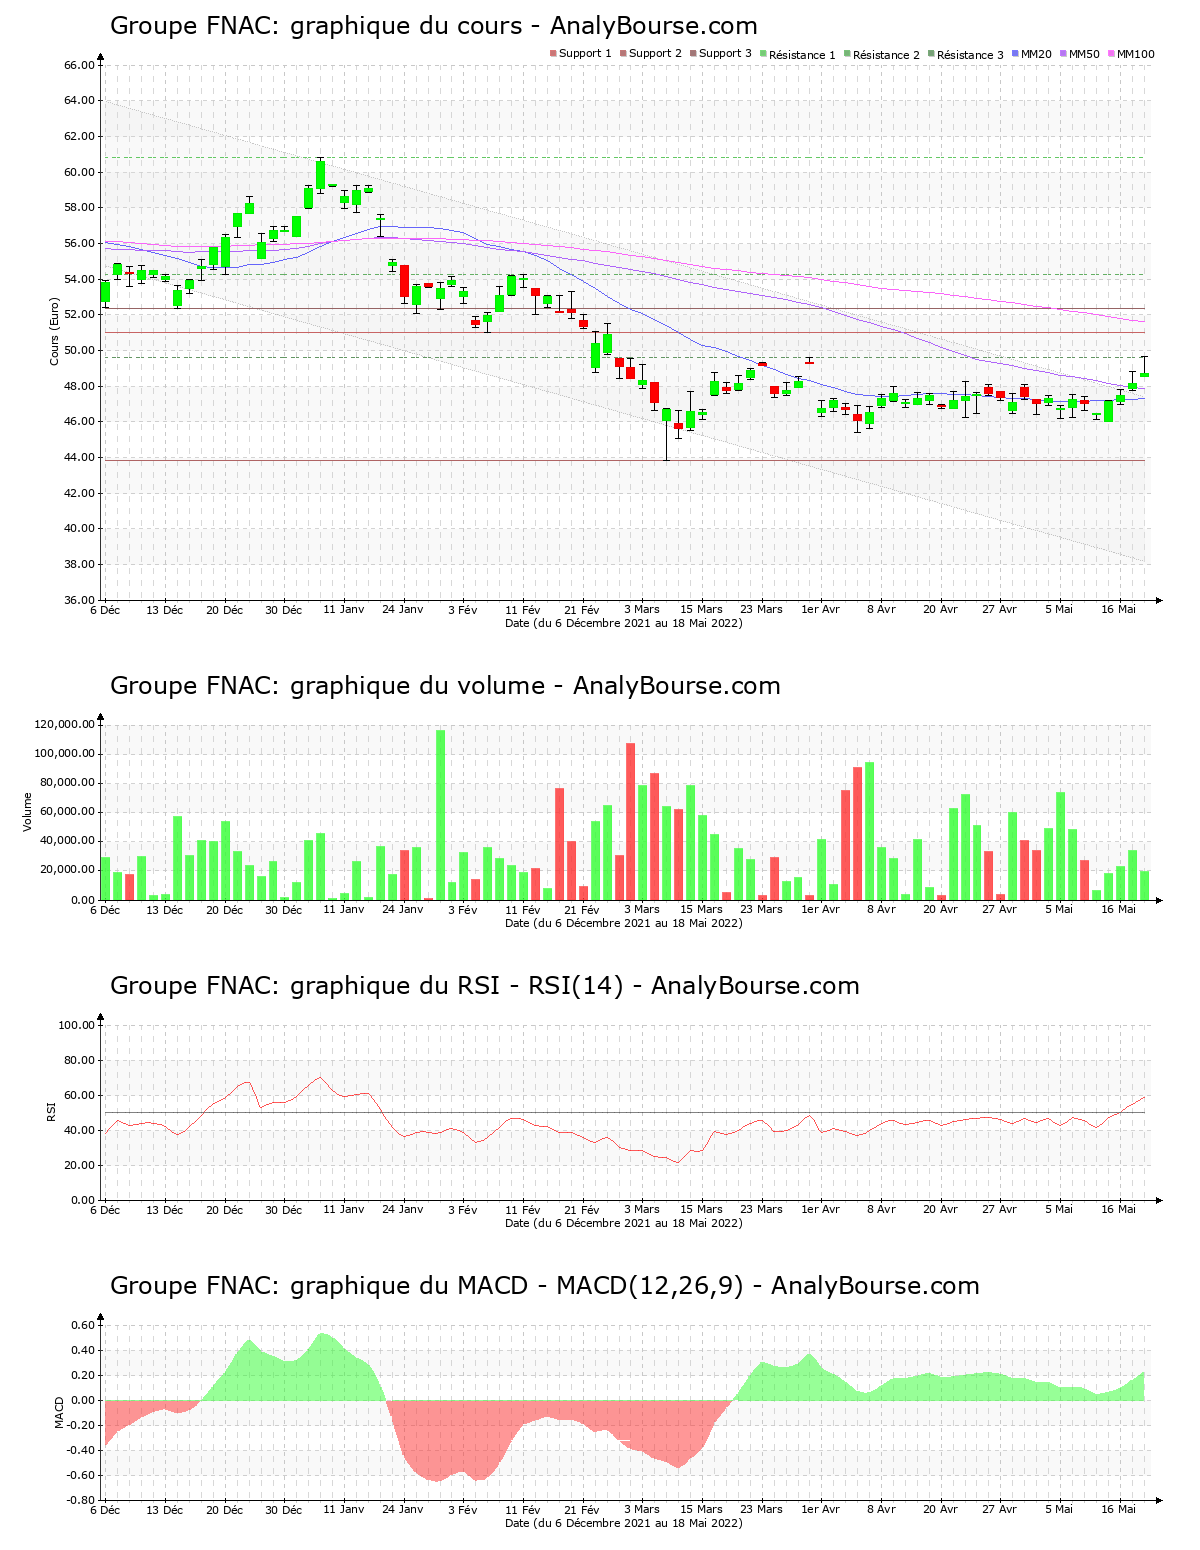Select the Résistance 2 legend entry
Image resolution: width=1200 pixels, height=1550 pixels.
click(882, 54)
